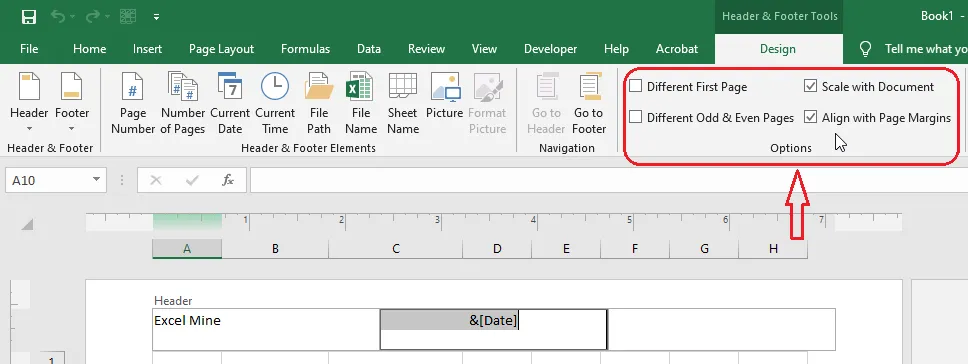Viewport: 968px width, 364px height.
Task: Insert Sheet Name element
Action: coord(403,104)
